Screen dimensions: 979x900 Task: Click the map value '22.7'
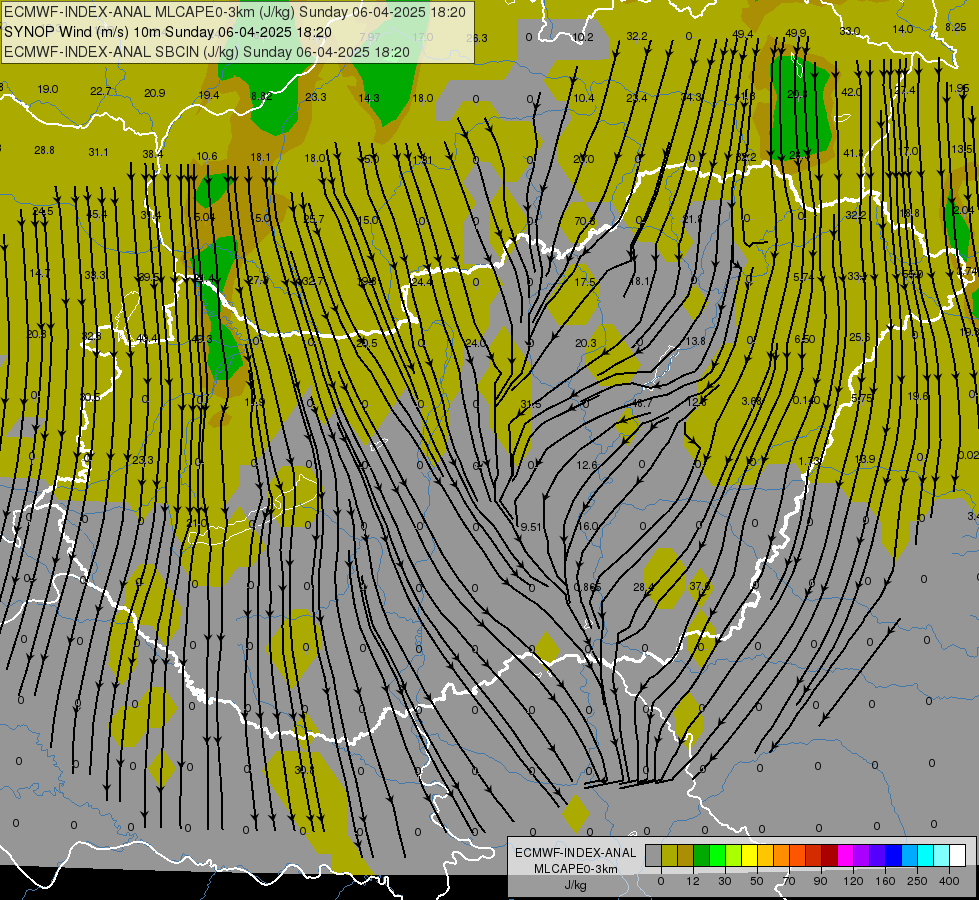click(100, 91)
